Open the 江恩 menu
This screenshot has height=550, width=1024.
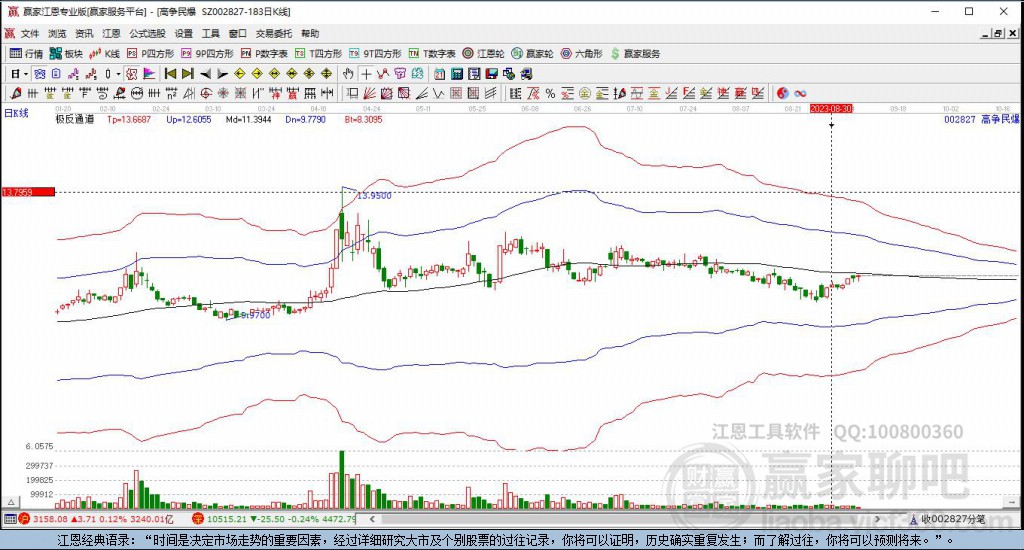click(111, 33)
